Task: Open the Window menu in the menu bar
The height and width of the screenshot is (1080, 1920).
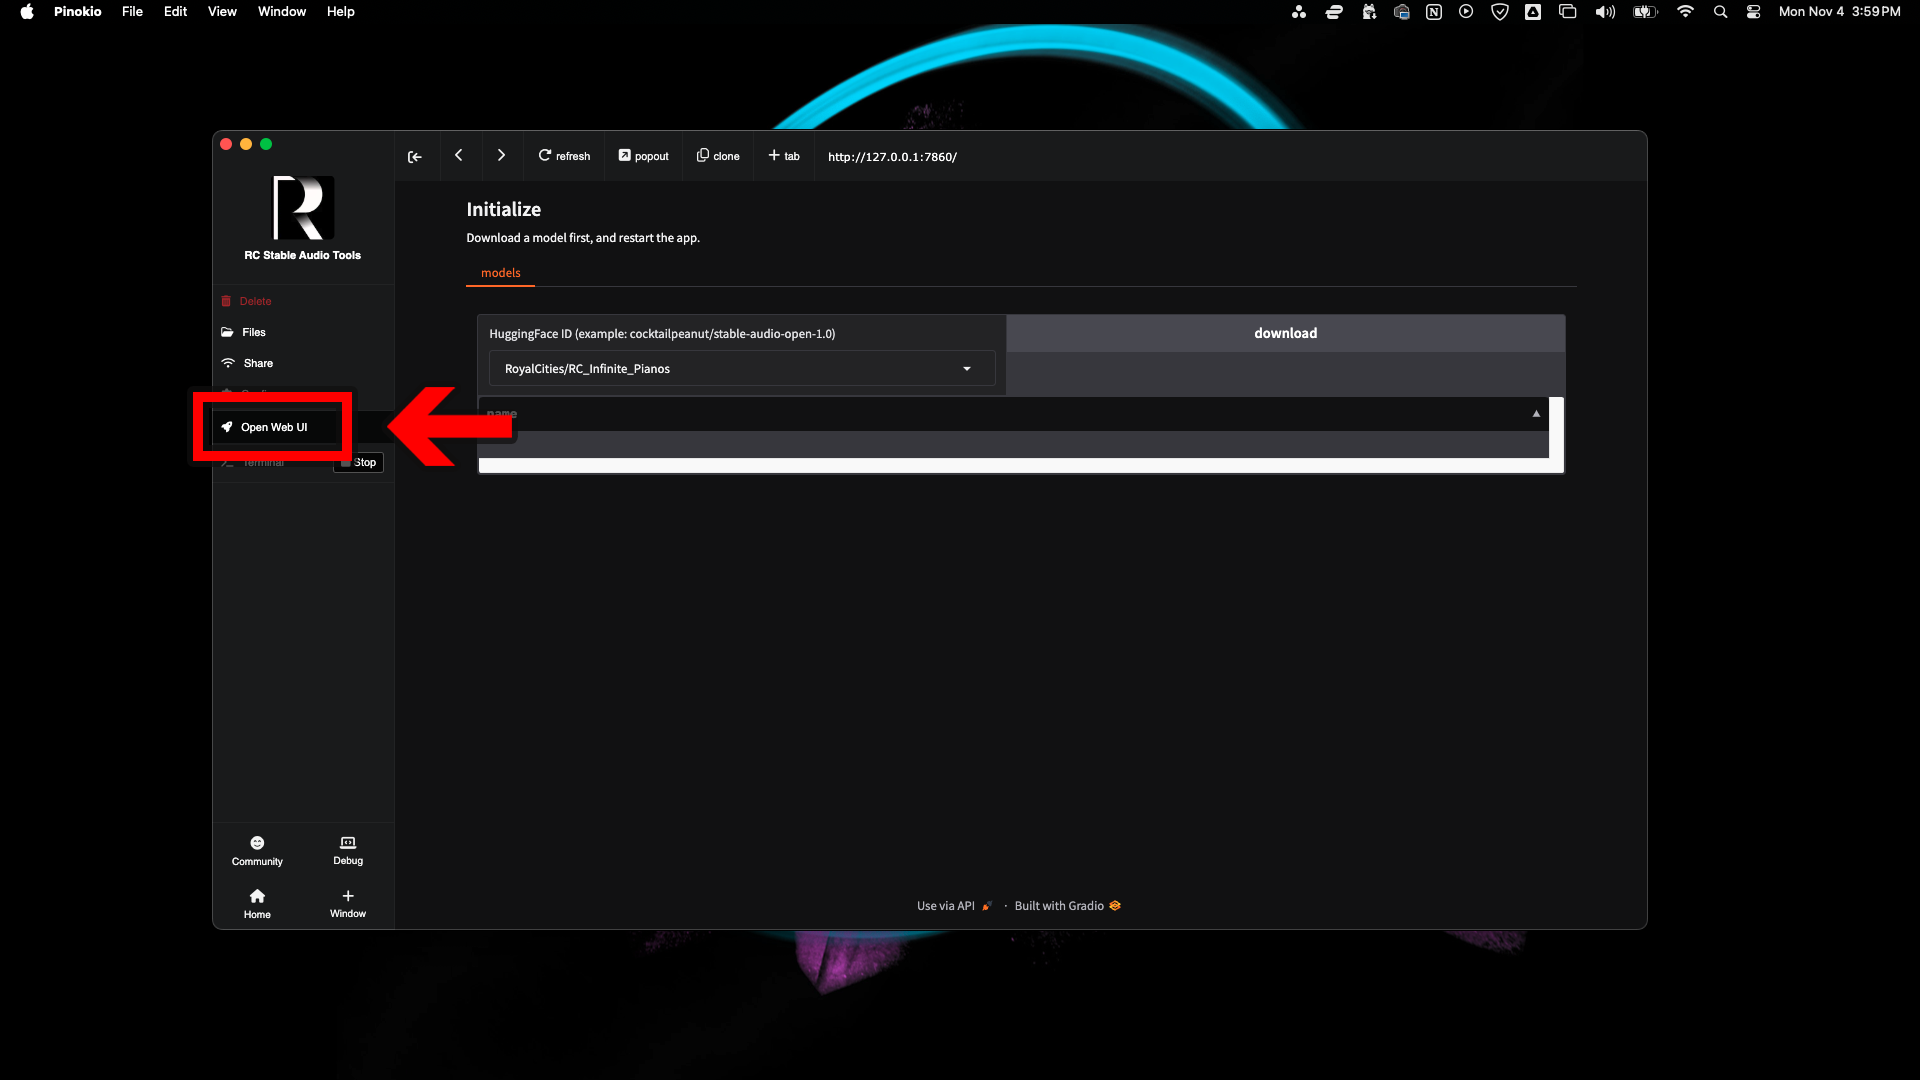Action: tap(282, 12)
